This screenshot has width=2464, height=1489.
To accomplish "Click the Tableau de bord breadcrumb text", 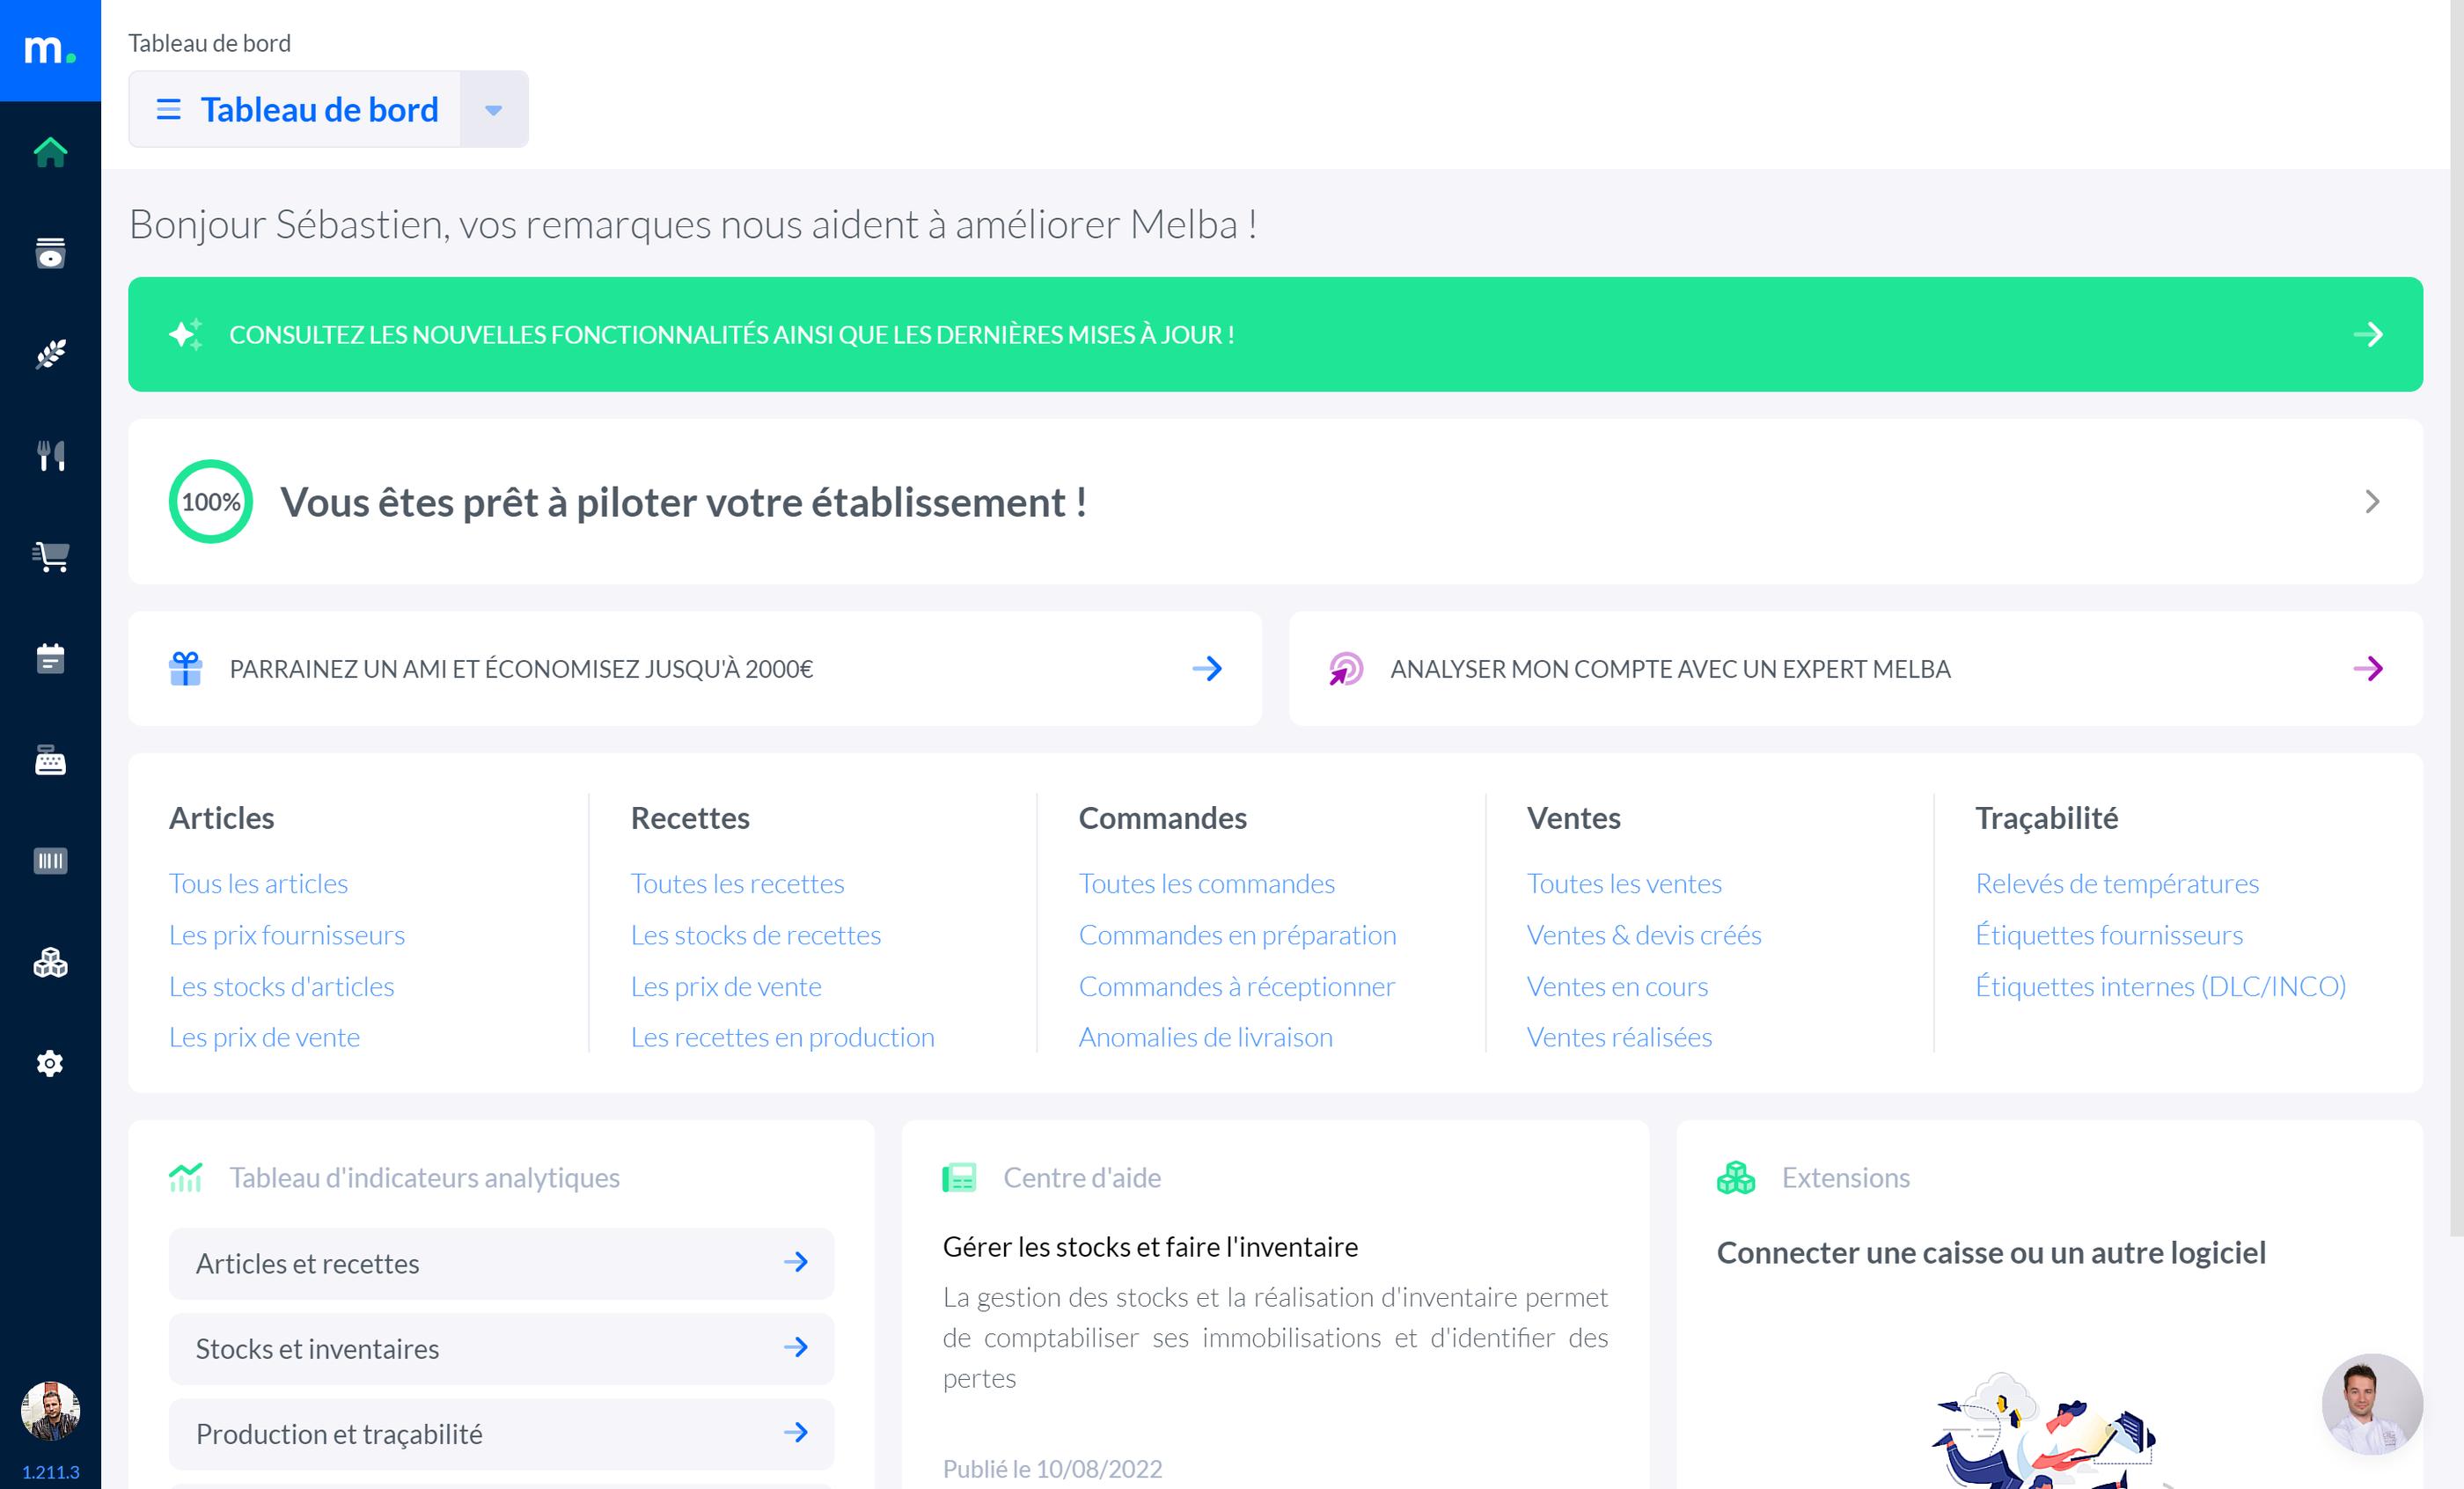I will (x=209, y=43).
